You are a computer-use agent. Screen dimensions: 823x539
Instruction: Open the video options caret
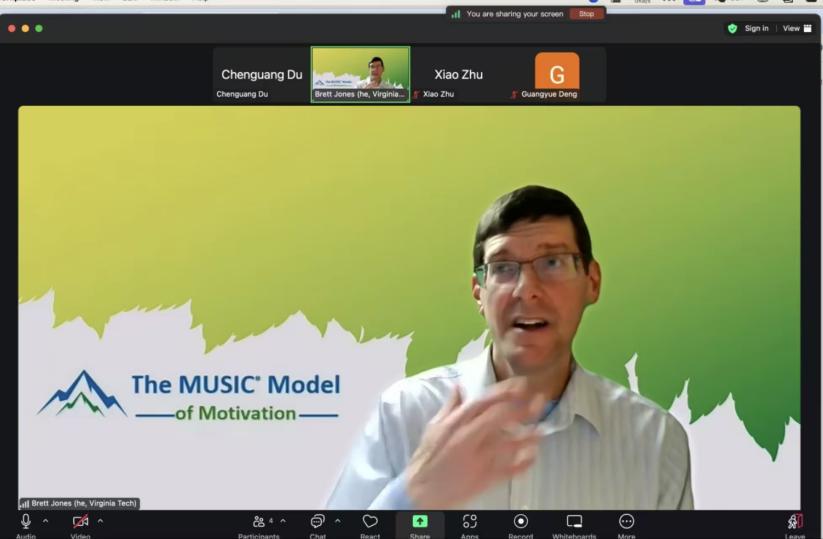(100, 521)
